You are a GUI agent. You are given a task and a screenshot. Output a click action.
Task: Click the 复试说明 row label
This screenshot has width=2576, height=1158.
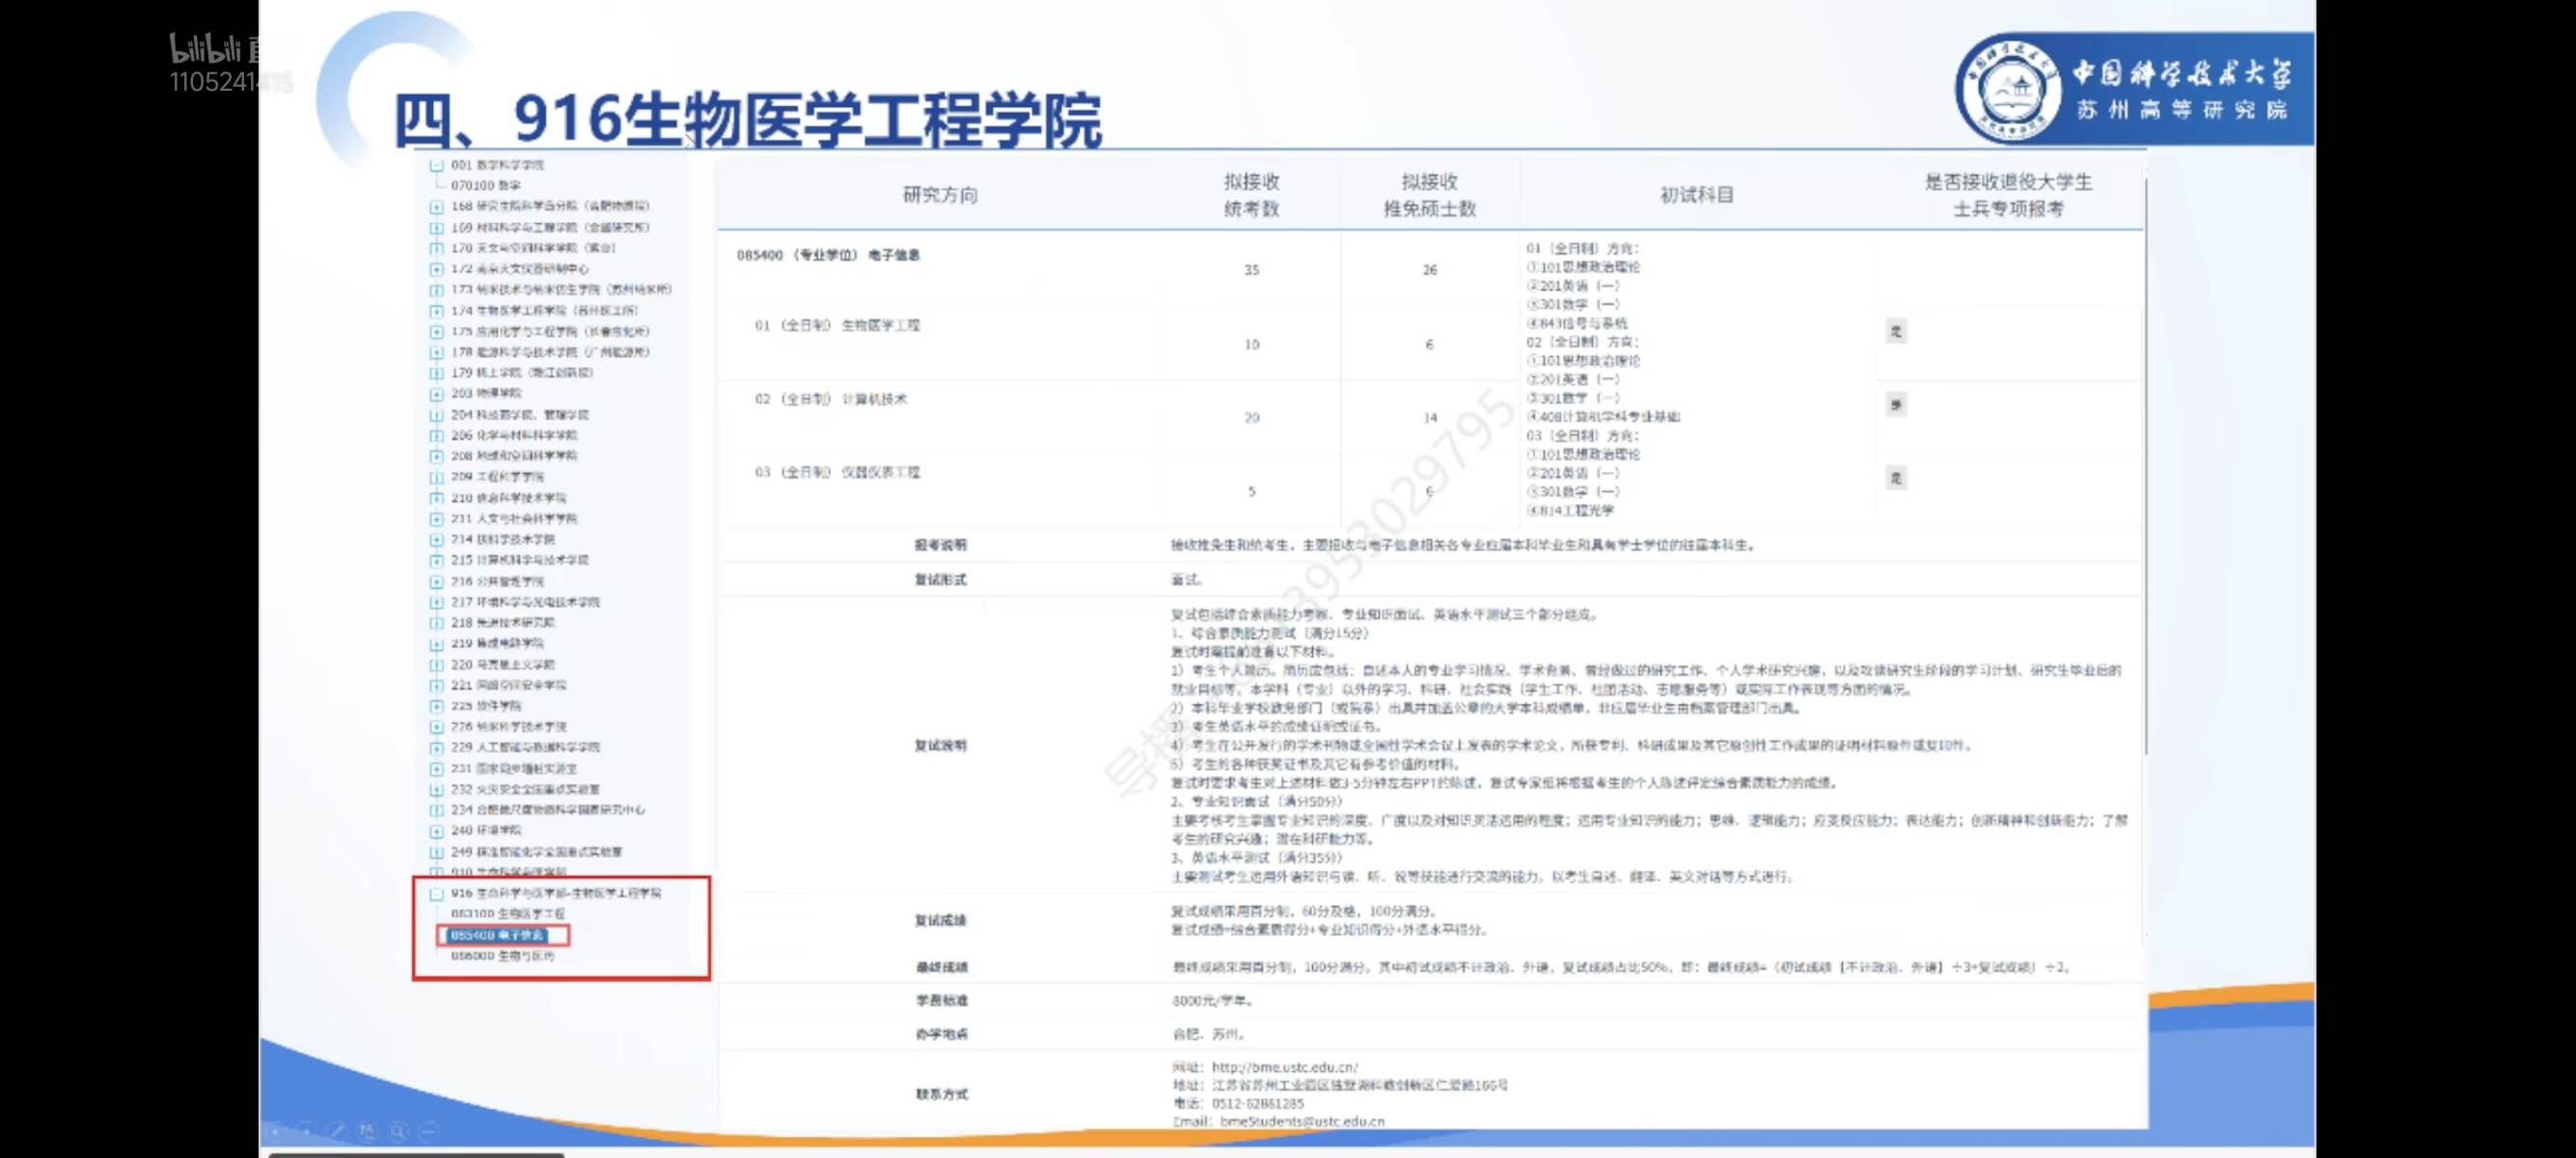coord(941,746)
